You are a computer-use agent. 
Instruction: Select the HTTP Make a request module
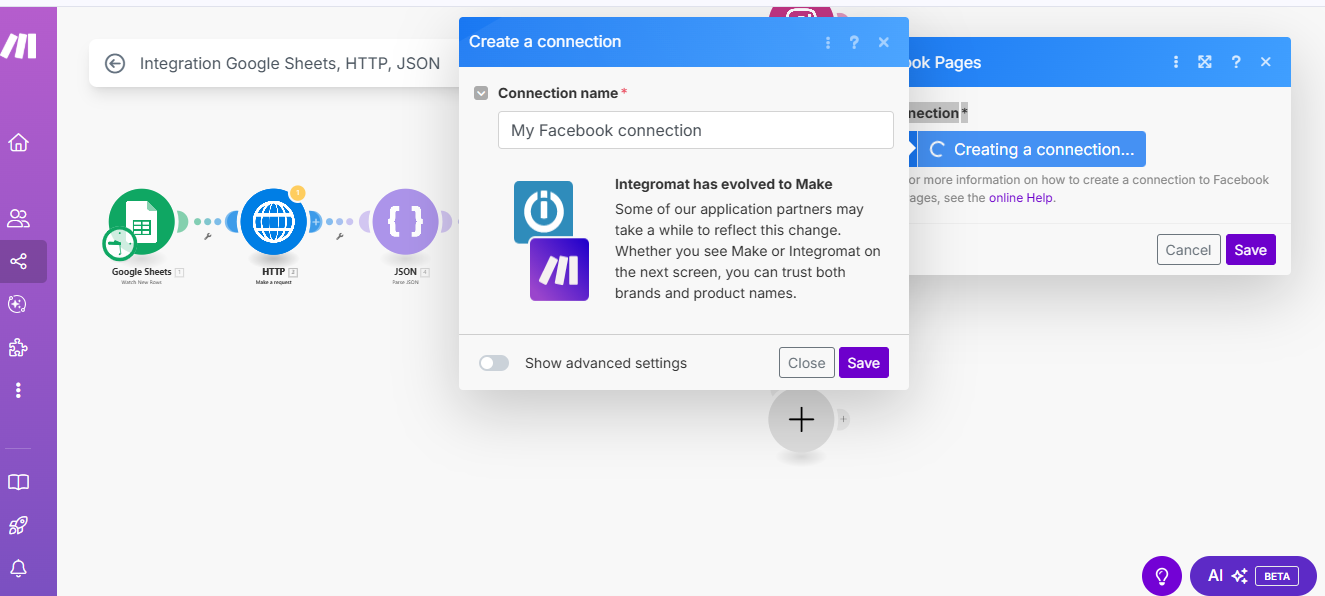pos(273,222)
